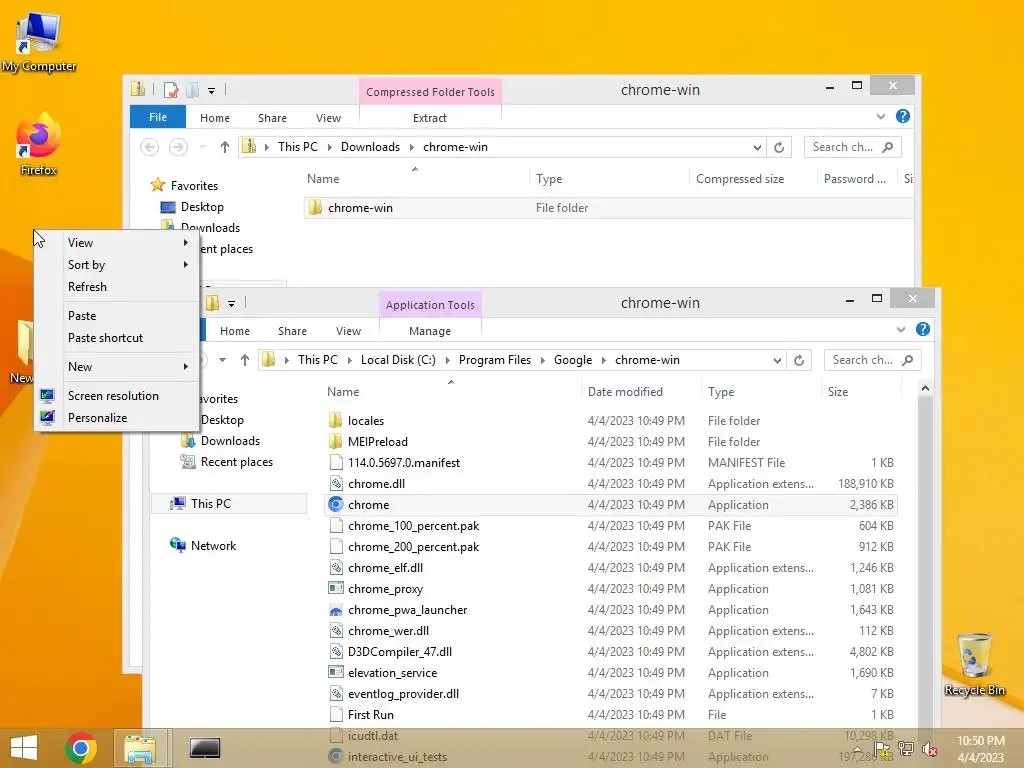This screenshot has width=1024, height=768.
Task: Open the network tray icon
Action: pos(906,749)
